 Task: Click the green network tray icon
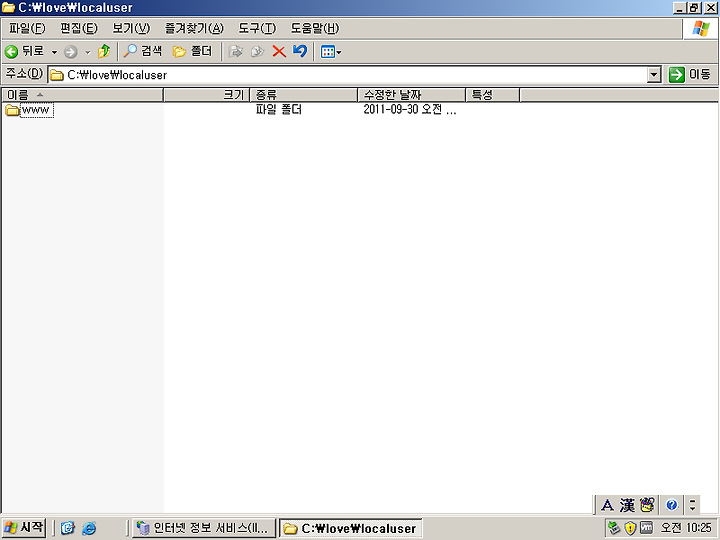(x=613, y=528)
